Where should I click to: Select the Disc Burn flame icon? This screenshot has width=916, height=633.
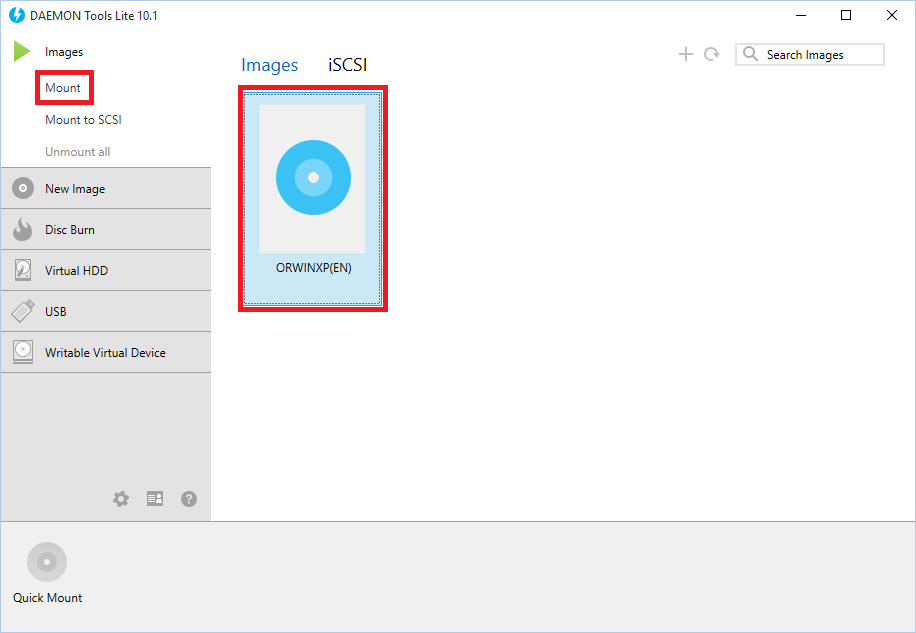tap(23, 229)
